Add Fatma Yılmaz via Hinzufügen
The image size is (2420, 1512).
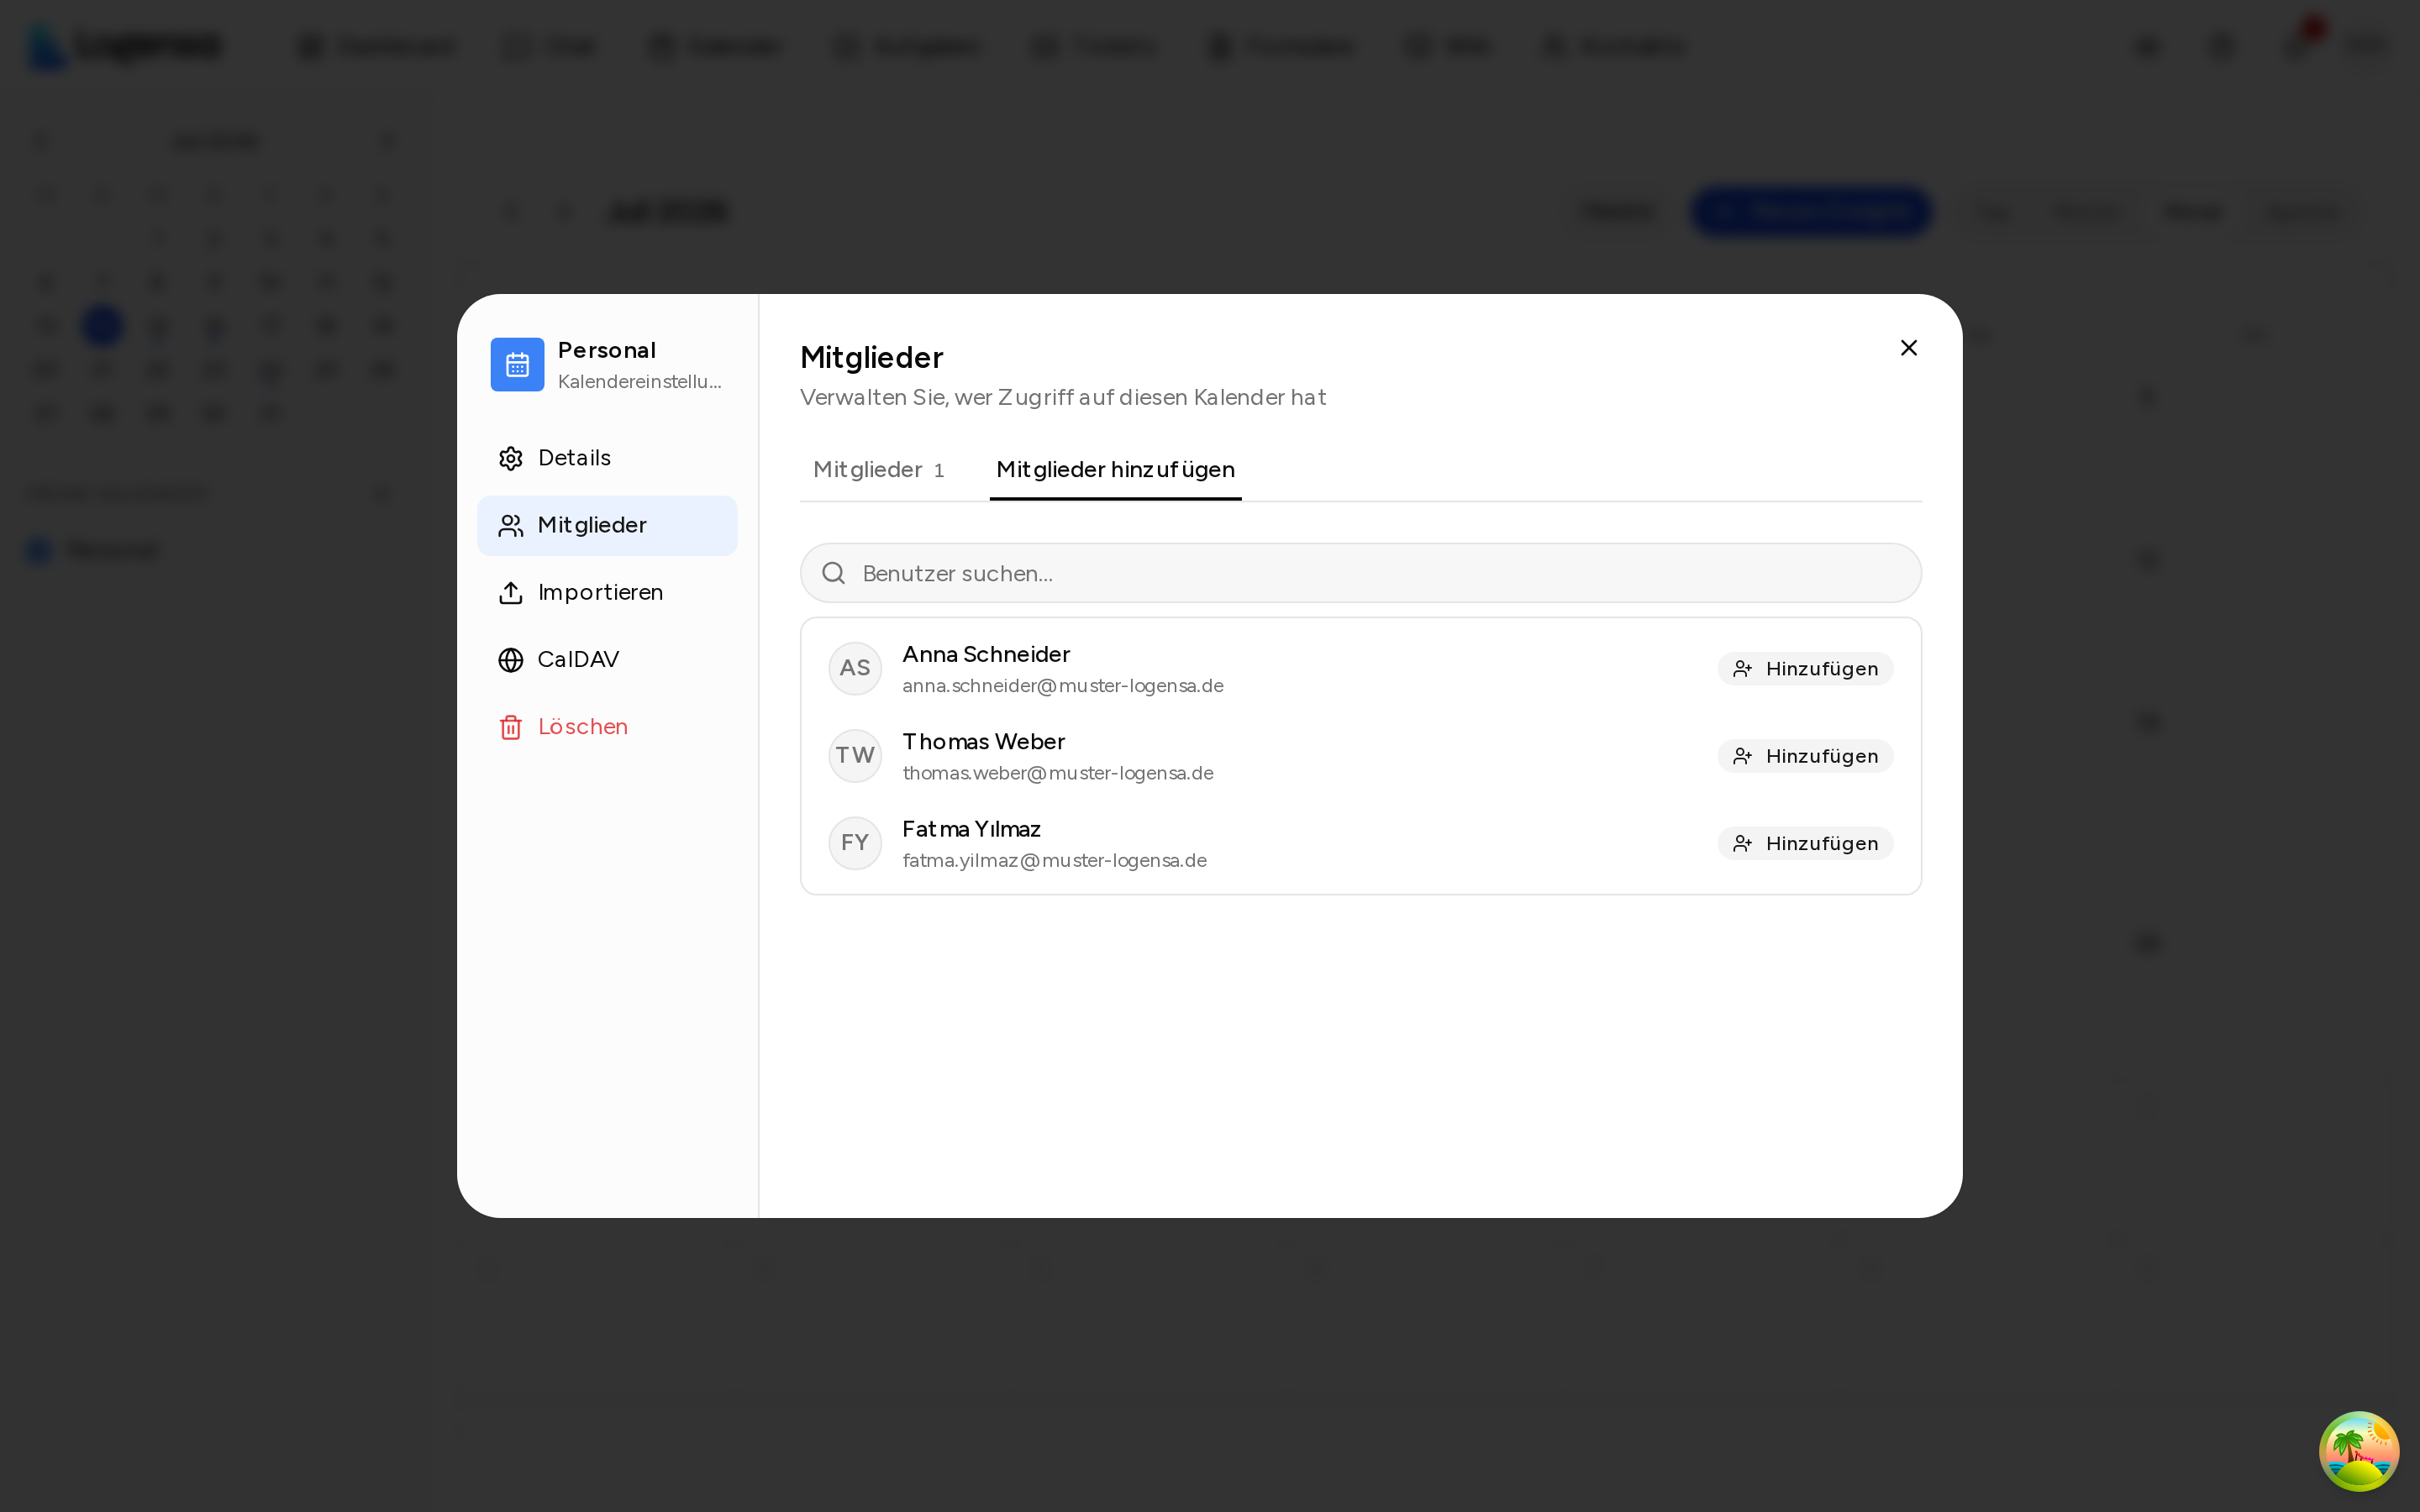click(x=1805, y=843)
